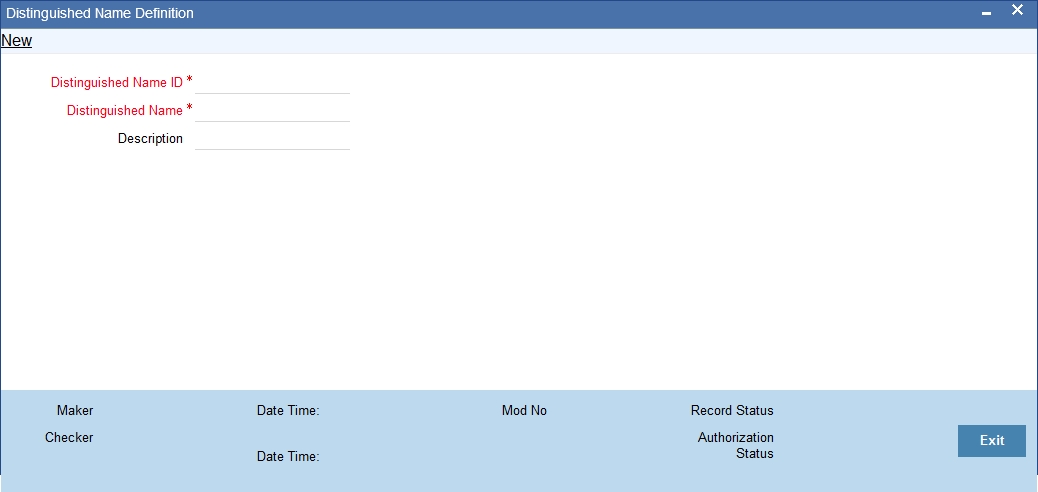Click the Authorization Status label

coord(735,446)
